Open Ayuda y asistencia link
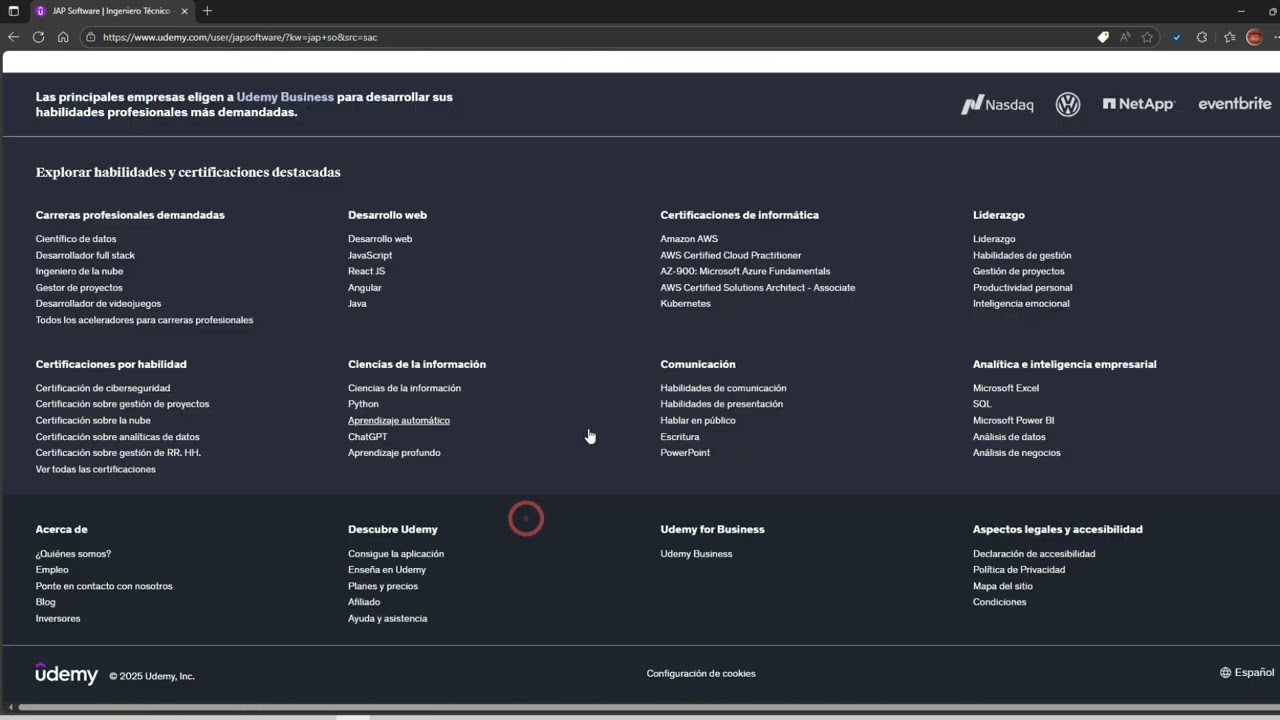The width and height of the screenshot is (1280, 720). click(388, 619)
